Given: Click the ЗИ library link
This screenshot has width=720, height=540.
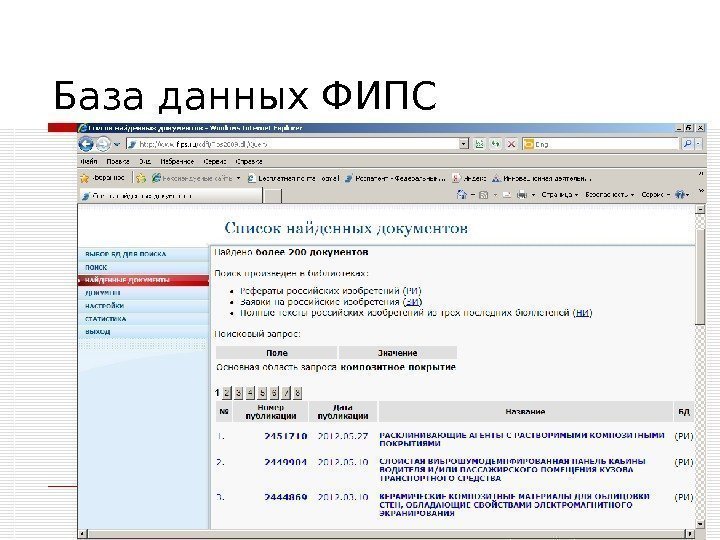Looking at the screenshot, I should point(412,302).
